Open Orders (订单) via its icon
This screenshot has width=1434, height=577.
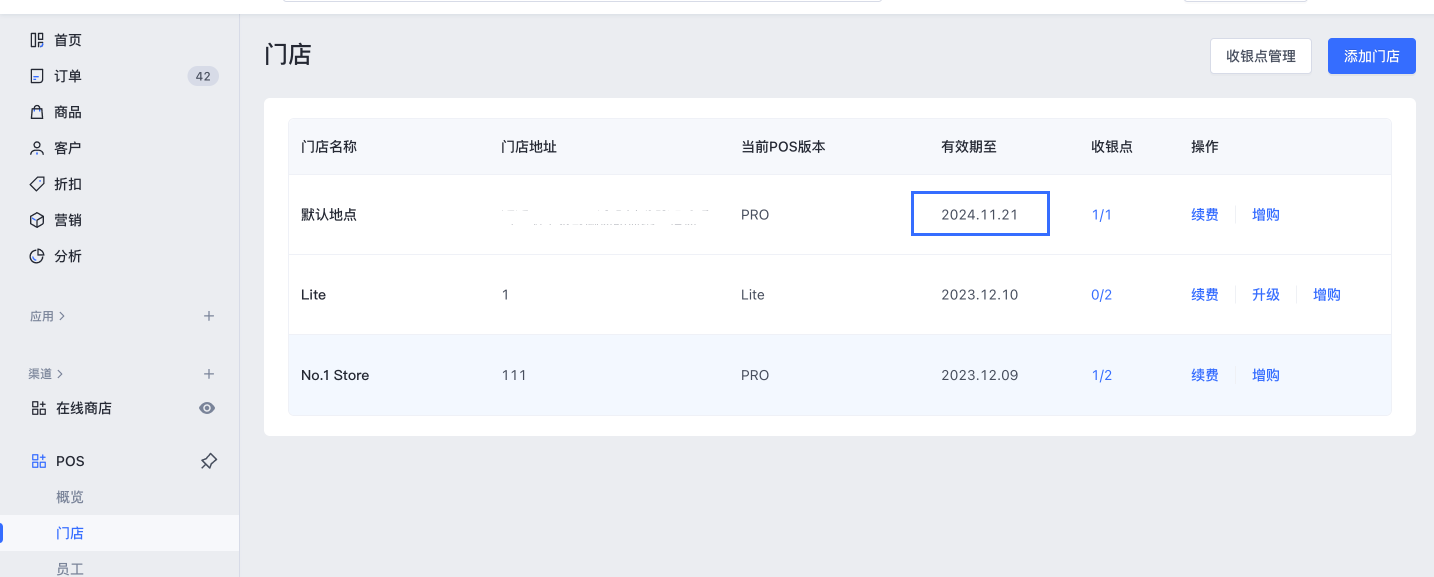pos(37,76)
